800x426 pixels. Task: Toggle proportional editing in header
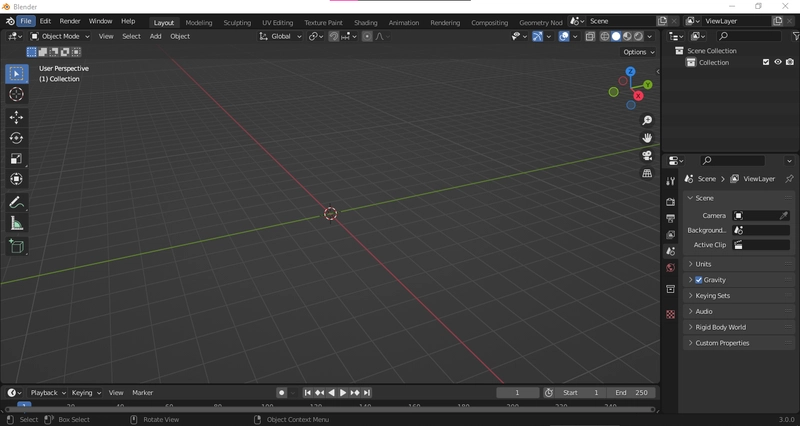367,36
